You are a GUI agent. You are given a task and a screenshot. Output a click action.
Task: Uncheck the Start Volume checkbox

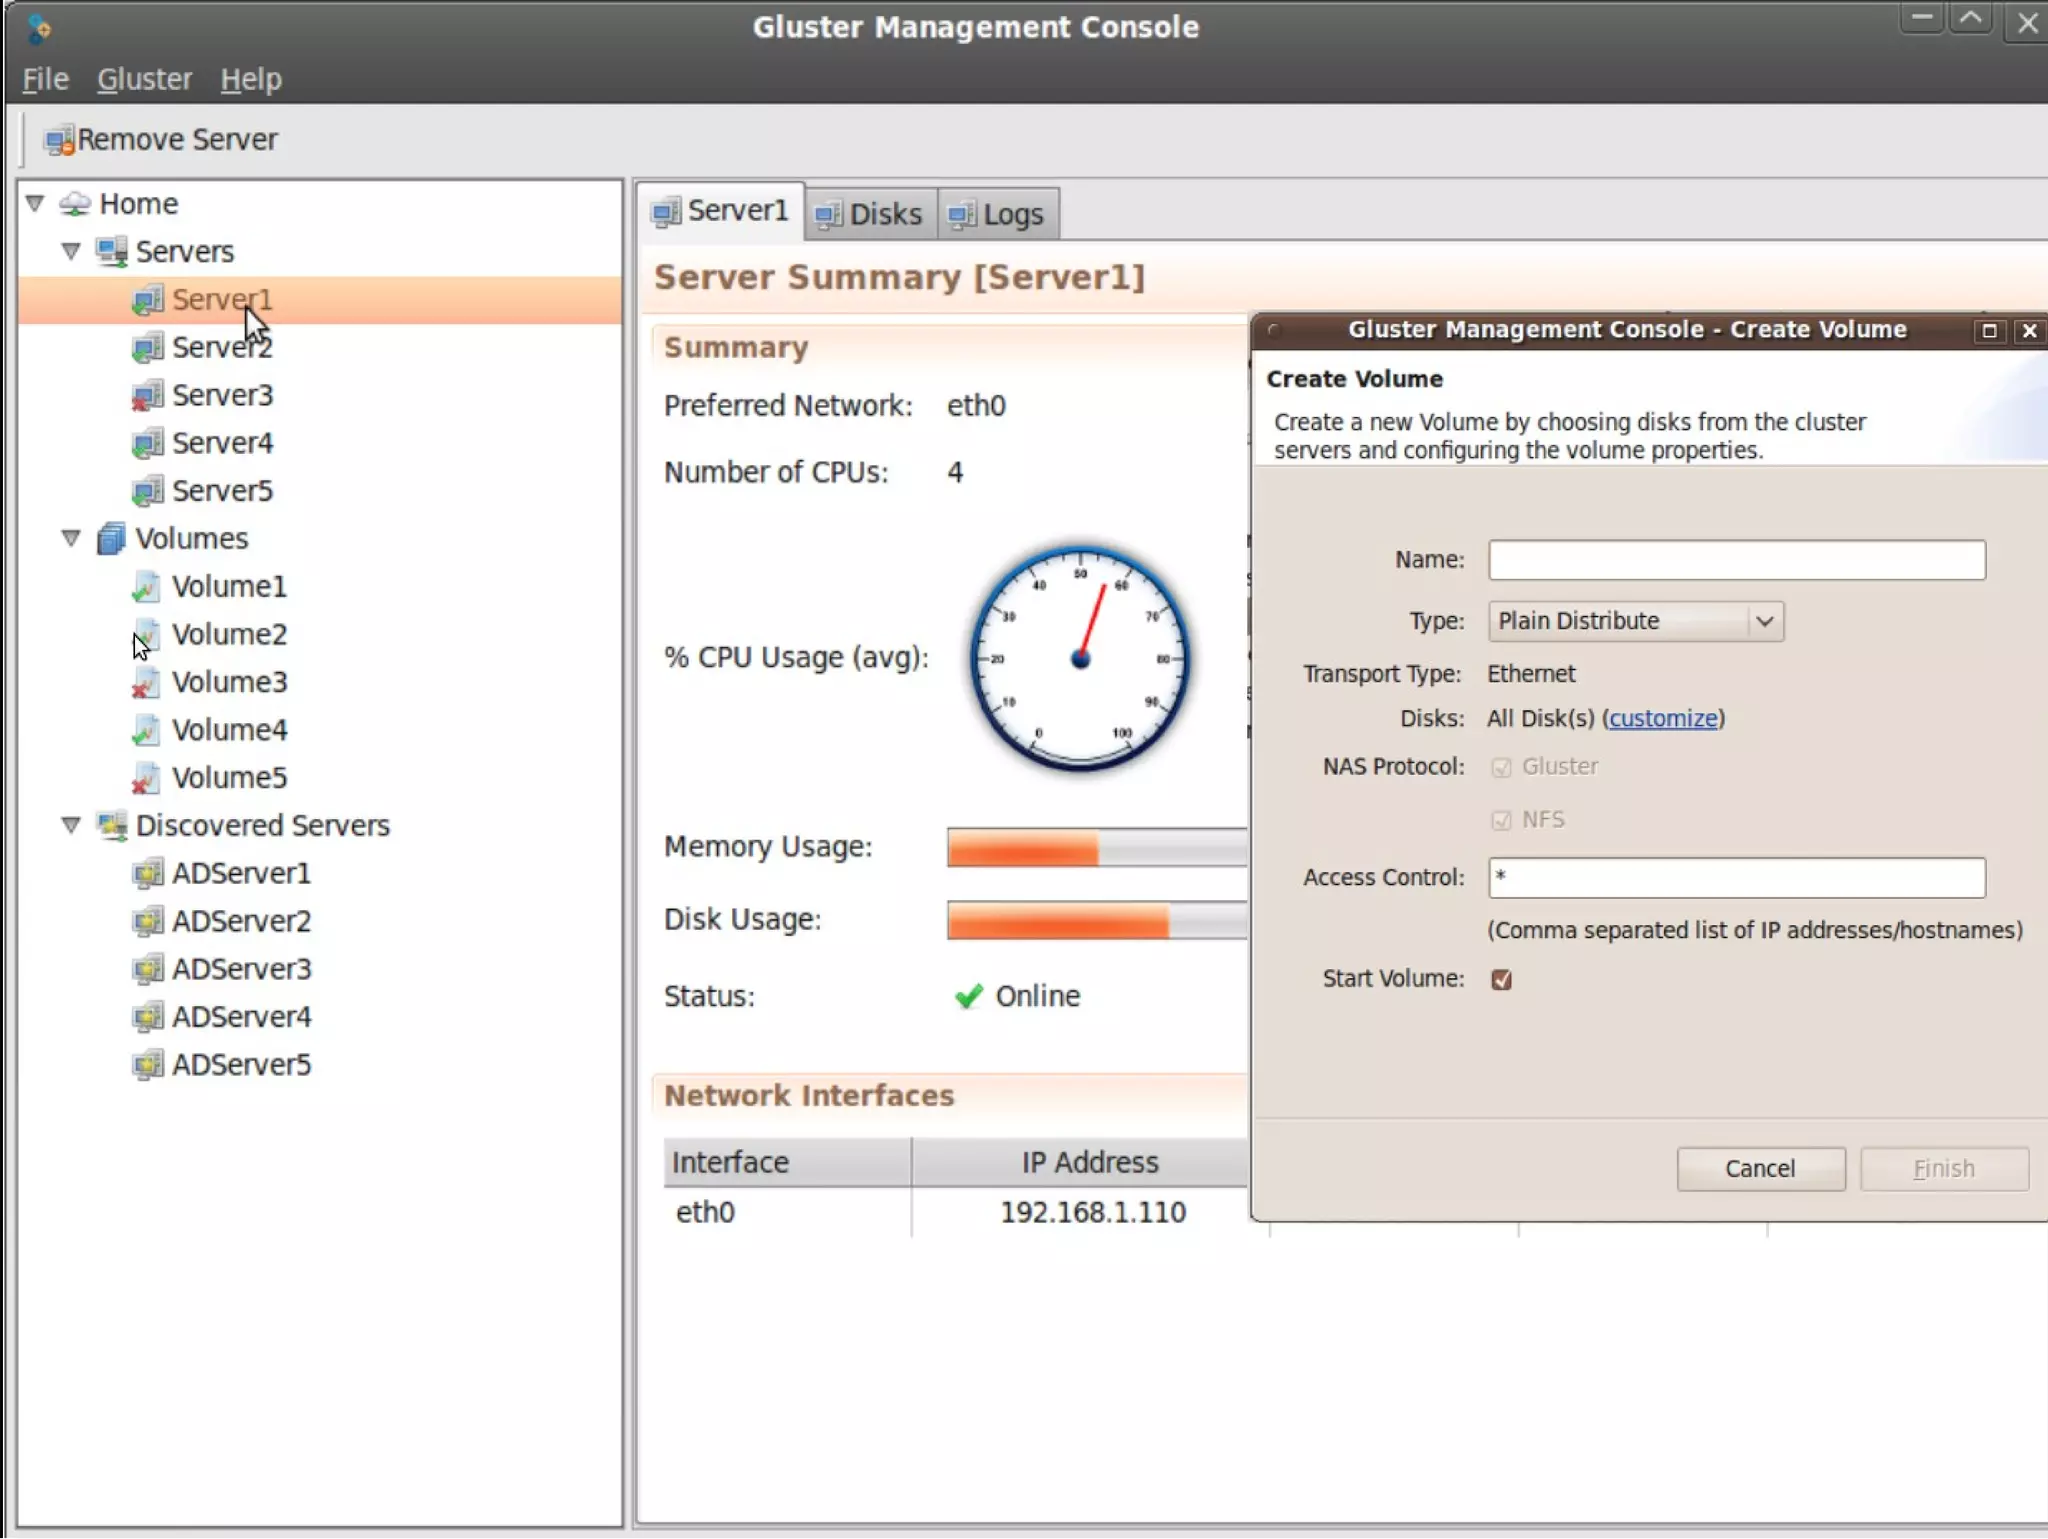pos(1500,980)
